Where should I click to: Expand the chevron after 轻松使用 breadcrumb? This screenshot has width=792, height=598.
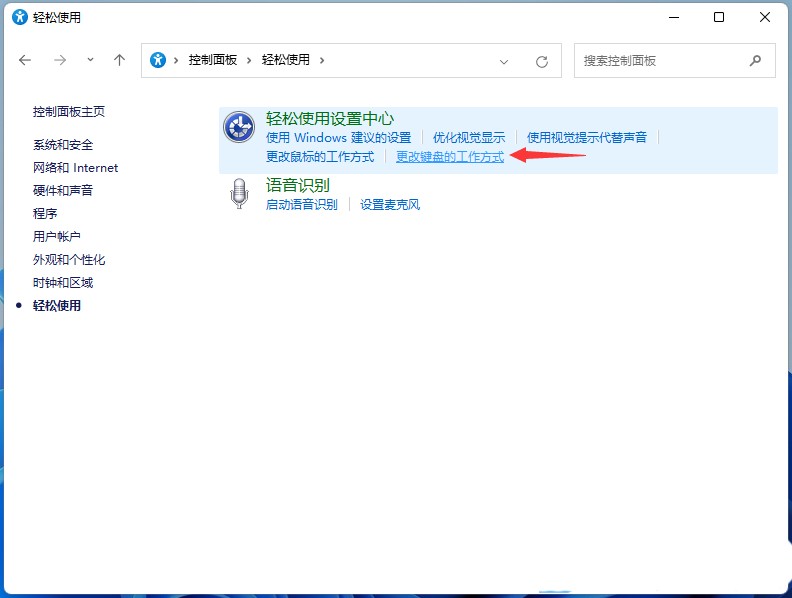322,60
